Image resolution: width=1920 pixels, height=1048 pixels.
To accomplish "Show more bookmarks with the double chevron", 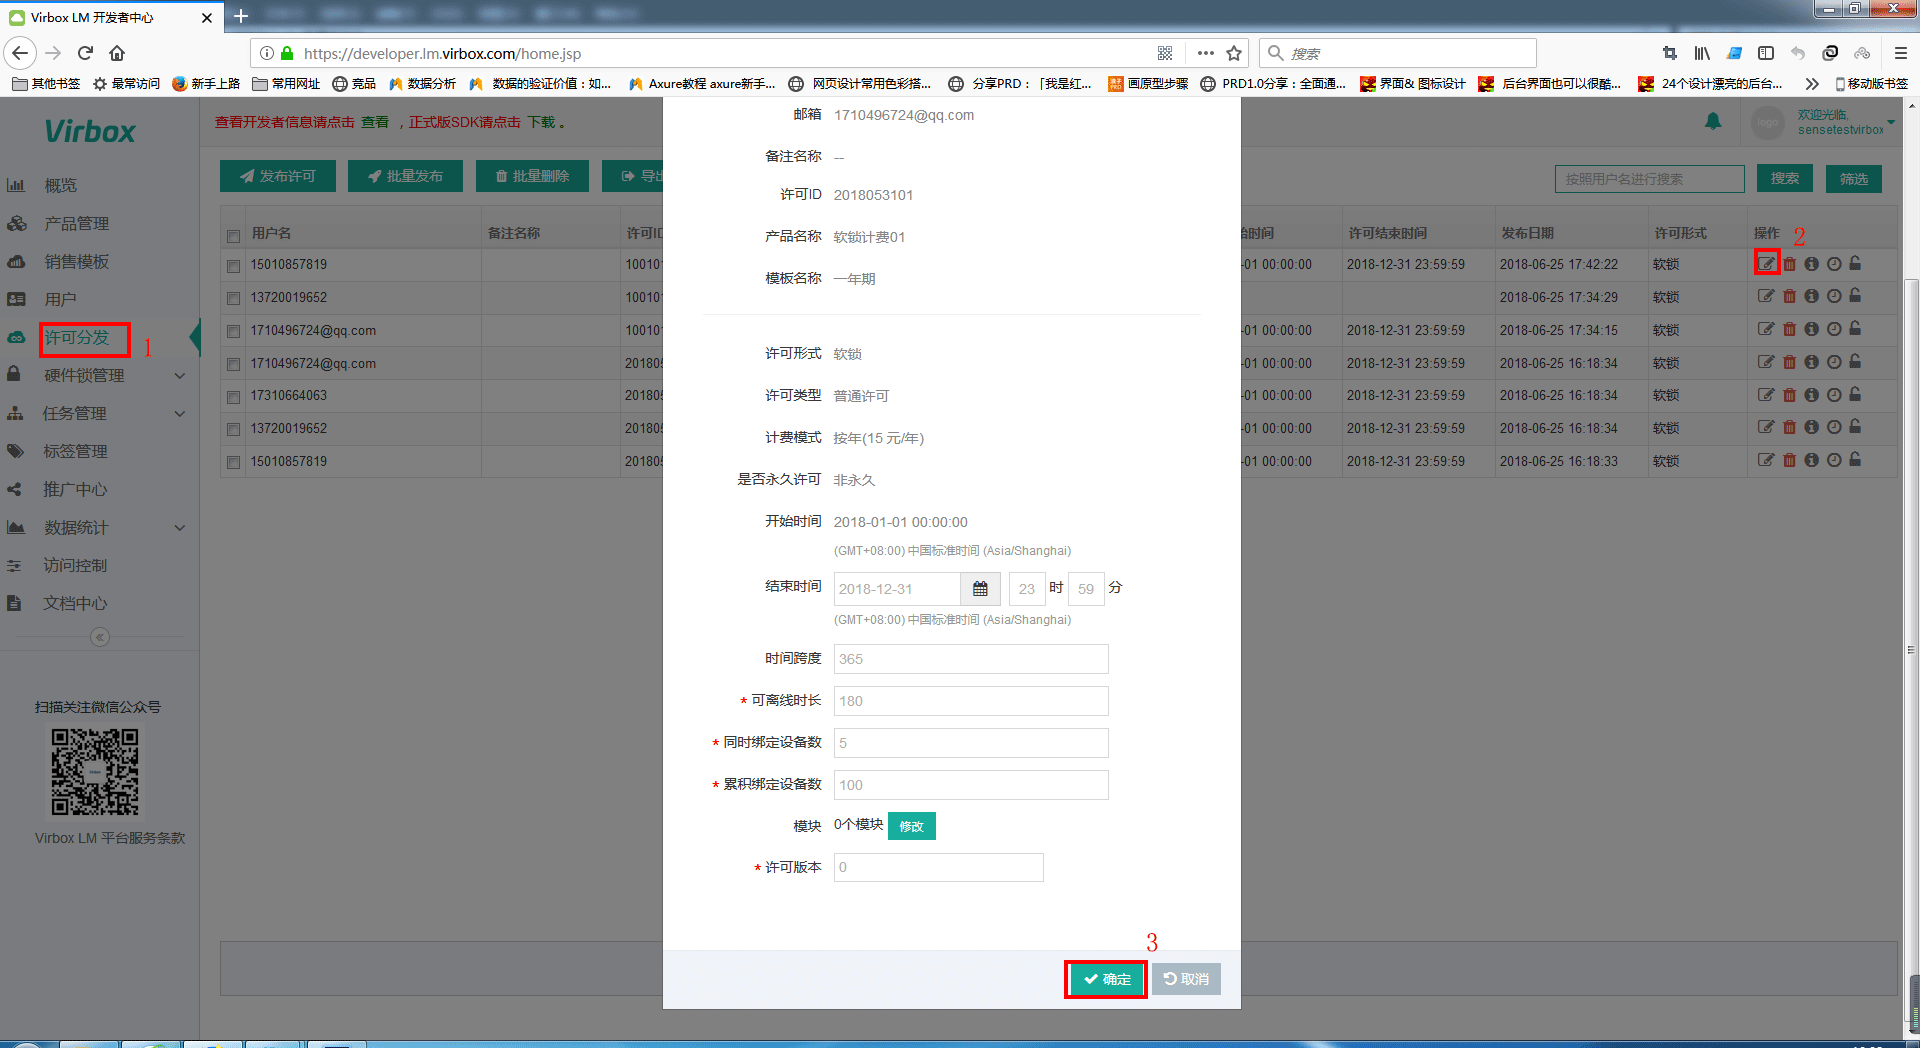I will click(x=1811, y=84).
